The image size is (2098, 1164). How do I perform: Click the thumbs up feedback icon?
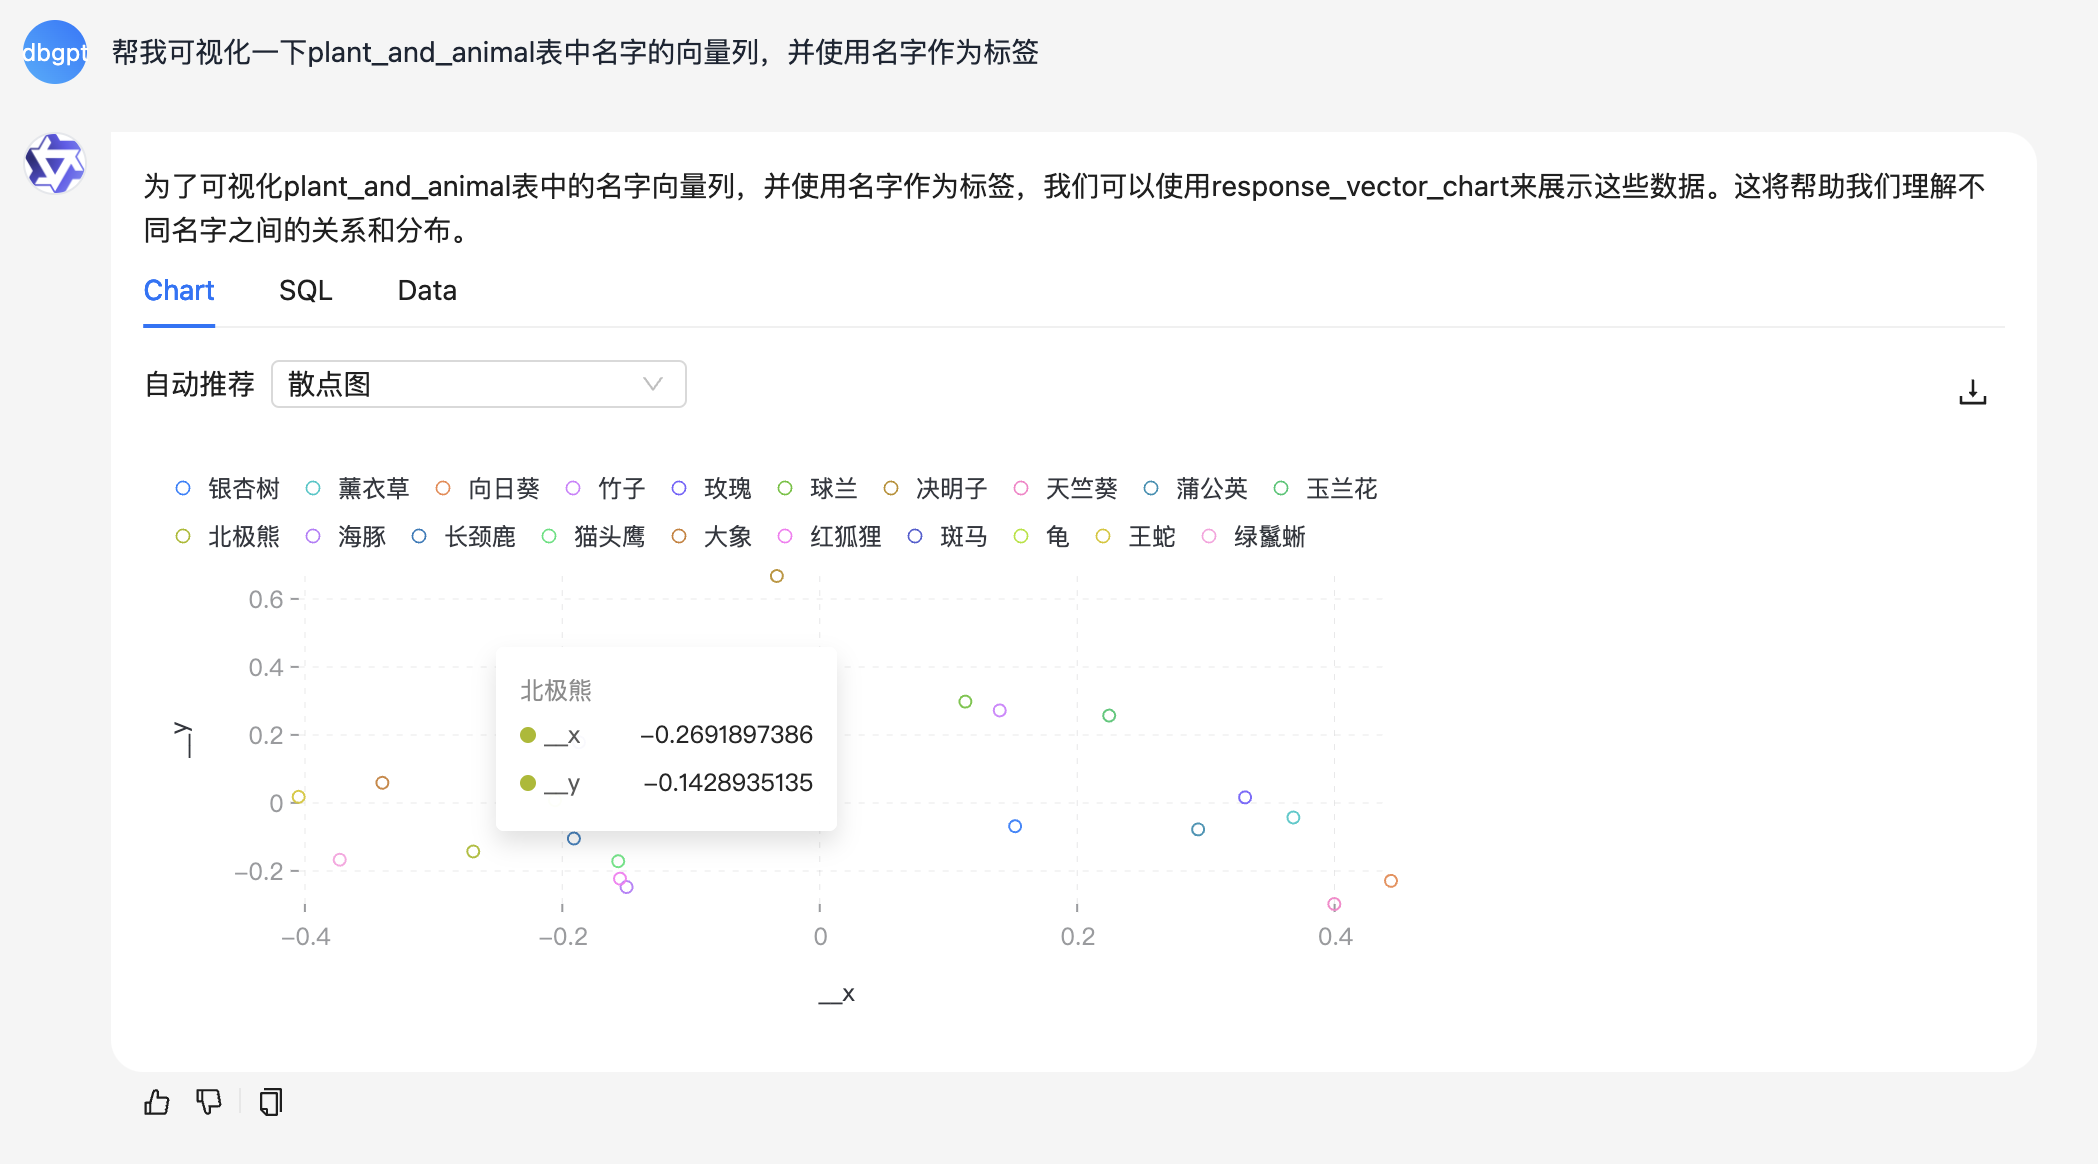[157, 1102]
